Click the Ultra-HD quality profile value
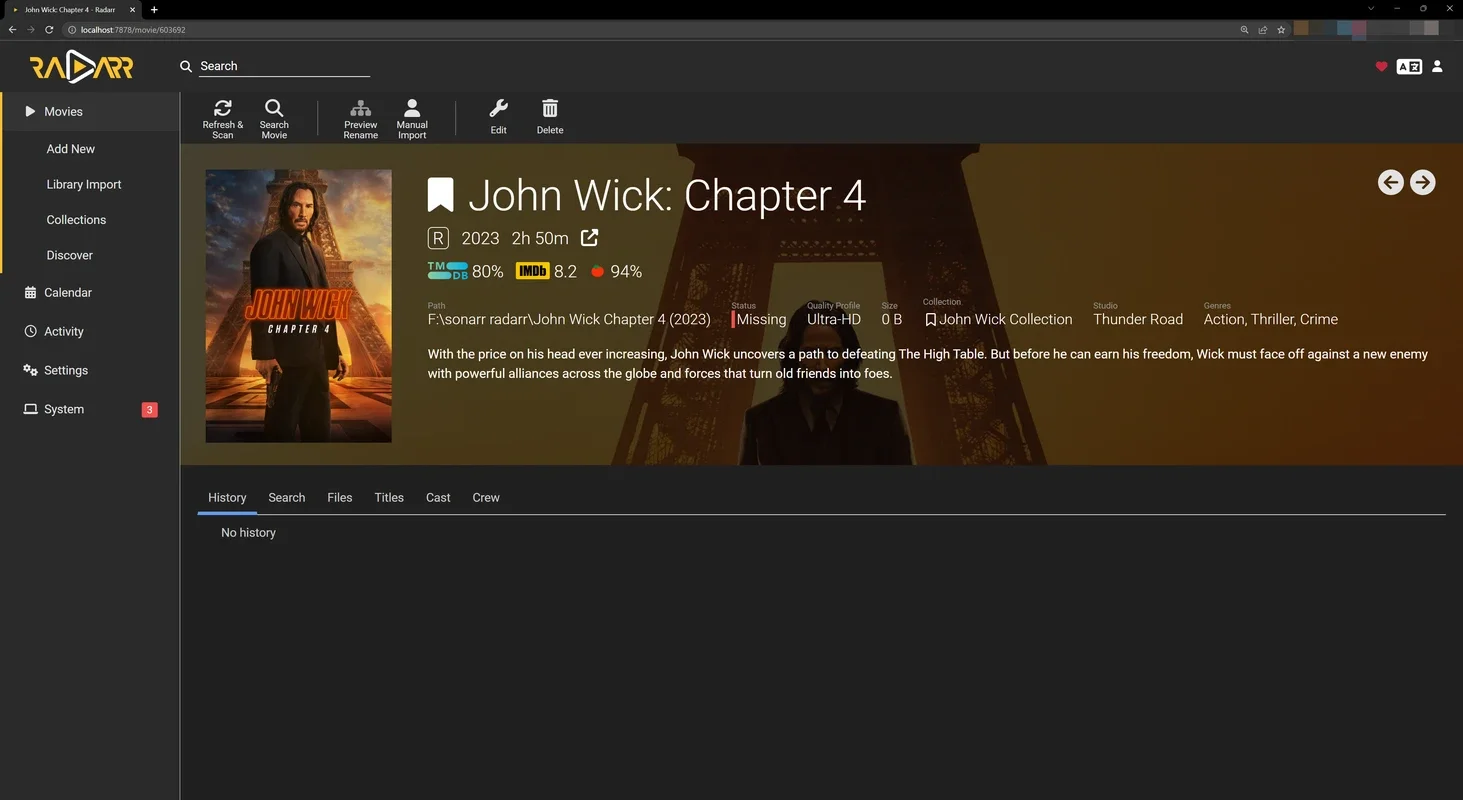The width and height of the screenshot is (1463, 800). click(x=834, y=319)
